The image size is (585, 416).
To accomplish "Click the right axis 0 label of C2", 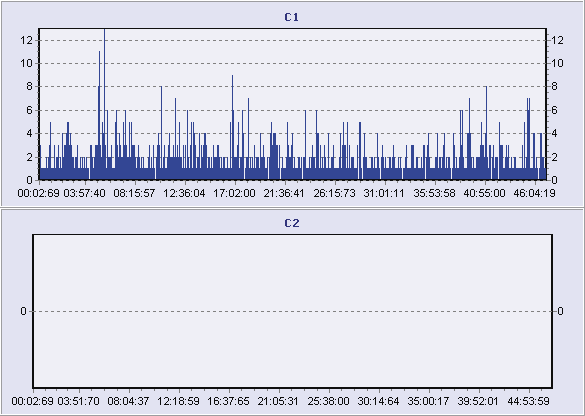I will pyautogui.click(x=560, y=311).
